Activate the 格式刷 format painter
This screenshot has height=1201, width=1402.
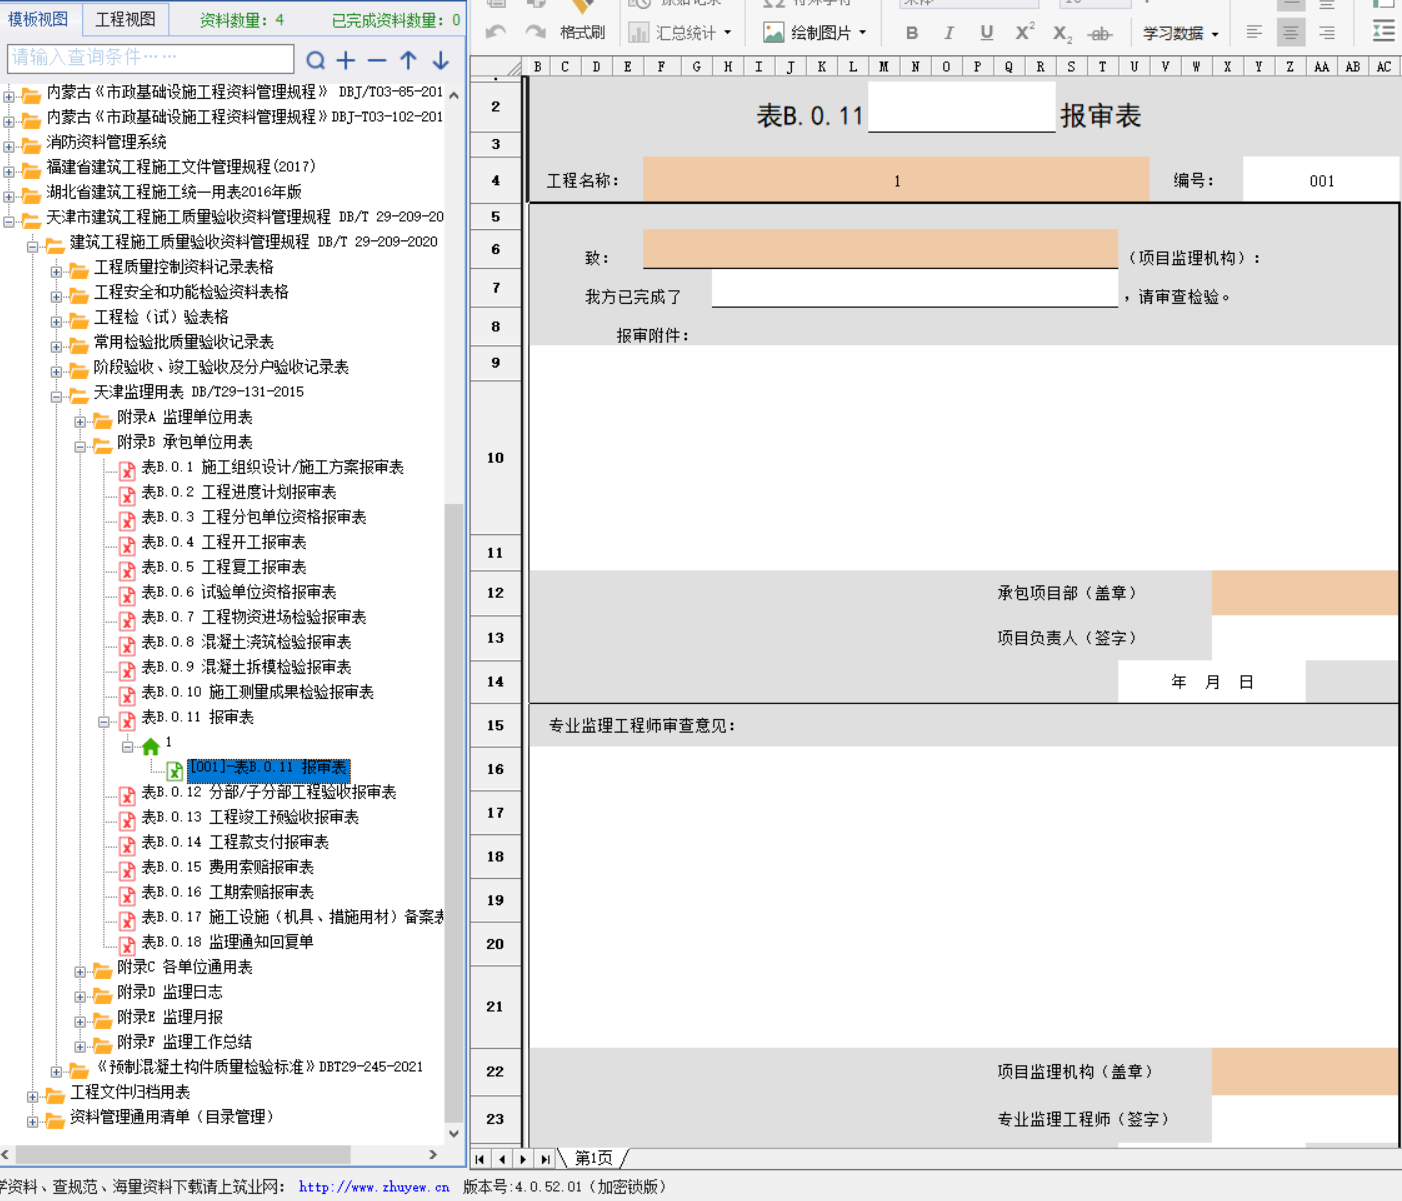(x=582, y=32)
